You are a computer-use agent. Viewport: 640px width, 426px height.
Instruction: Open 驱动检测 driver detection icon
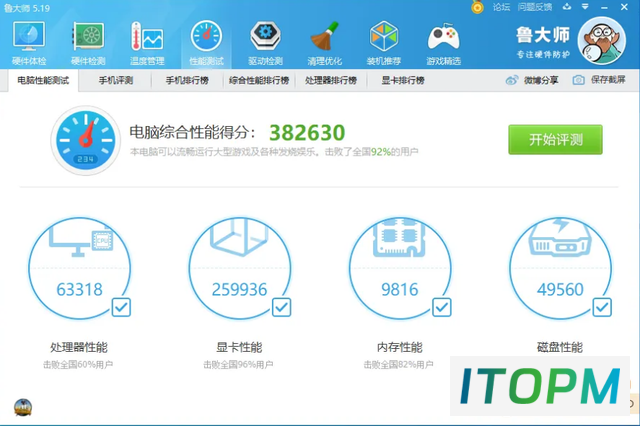point(265,37)
